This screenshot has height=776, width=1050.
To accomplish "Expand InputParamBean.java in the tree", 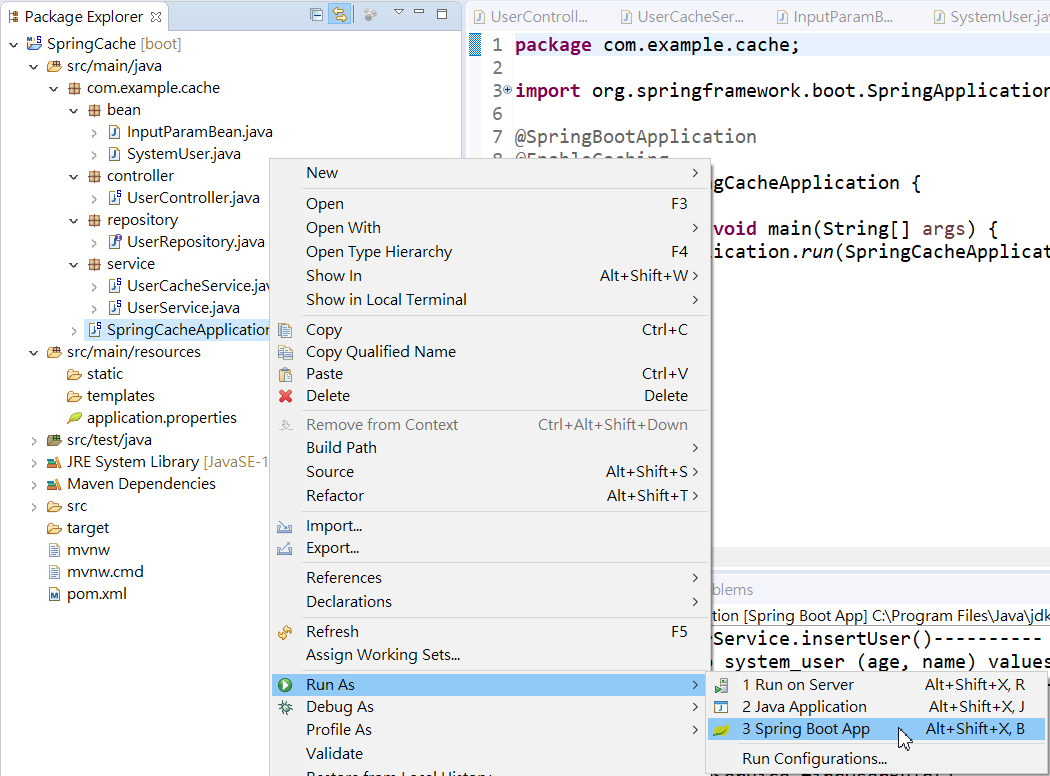I will (x=94, y=133).
